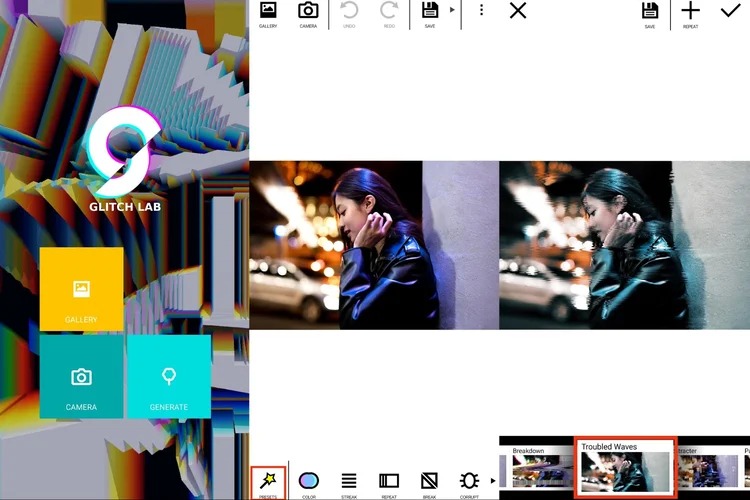This screenshot has height=500, width=750.
Task: Click the Glitch Lab logo
Action: (x=124, y=159)
